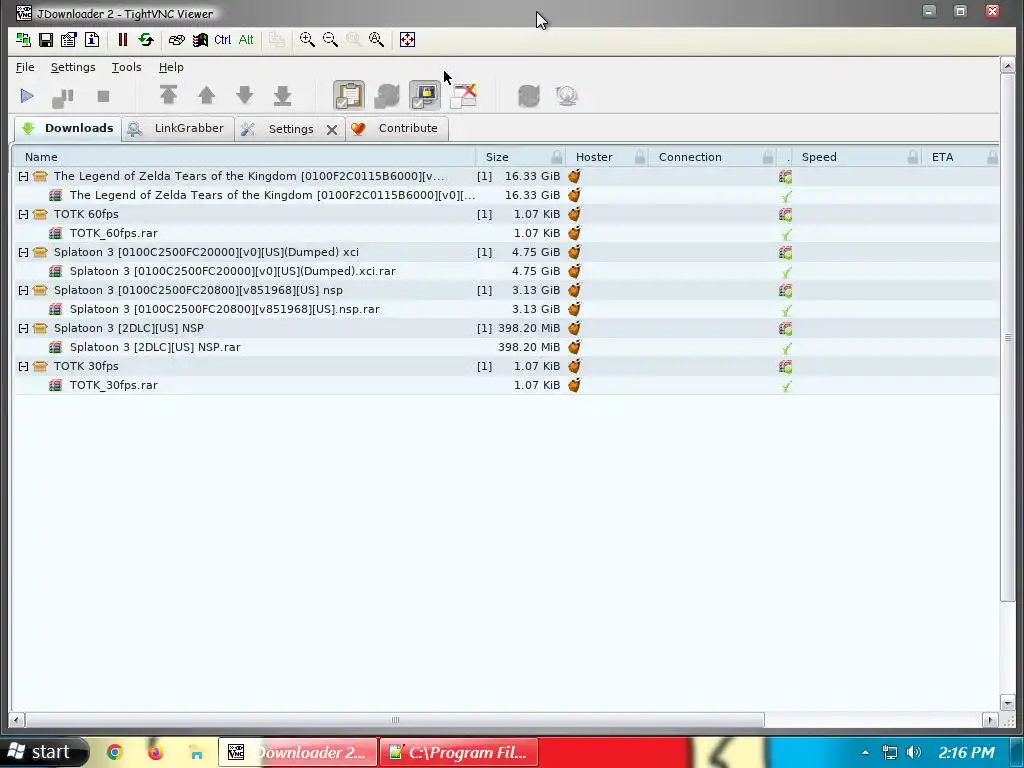Click the horizontal scrollbar right arrow
The width and height of the screenshot is (1024, 768).
coord(990,720)
